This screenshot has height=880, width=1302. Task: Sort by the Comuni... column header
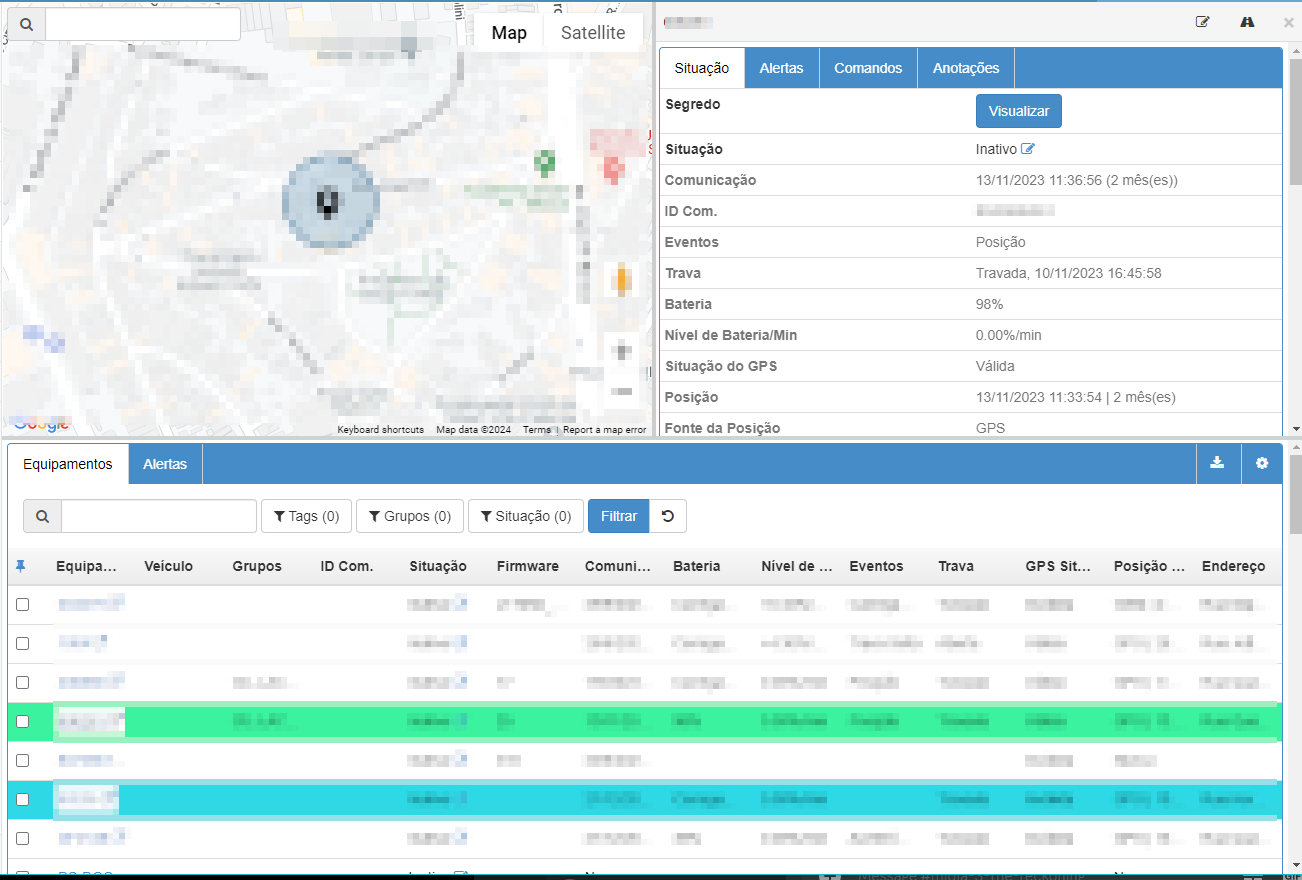pyautogui.click(x=617, y=566)
